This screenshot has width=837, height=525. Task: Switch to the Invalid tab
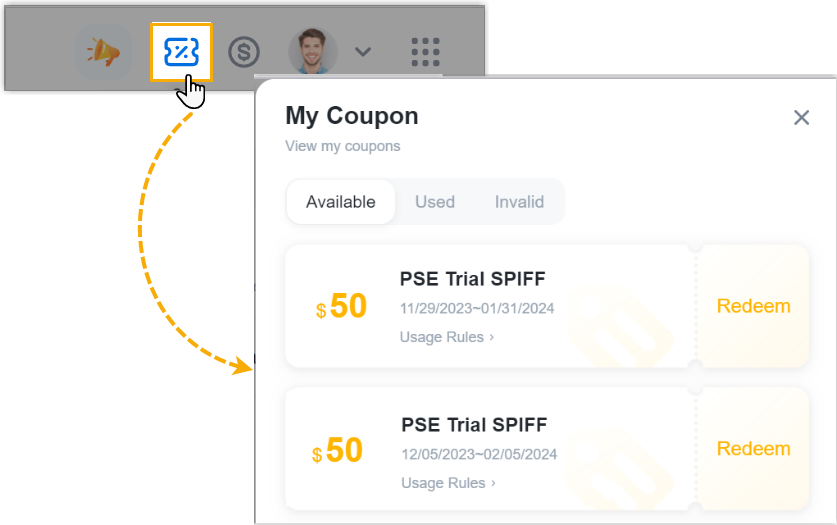pos(519,202)
